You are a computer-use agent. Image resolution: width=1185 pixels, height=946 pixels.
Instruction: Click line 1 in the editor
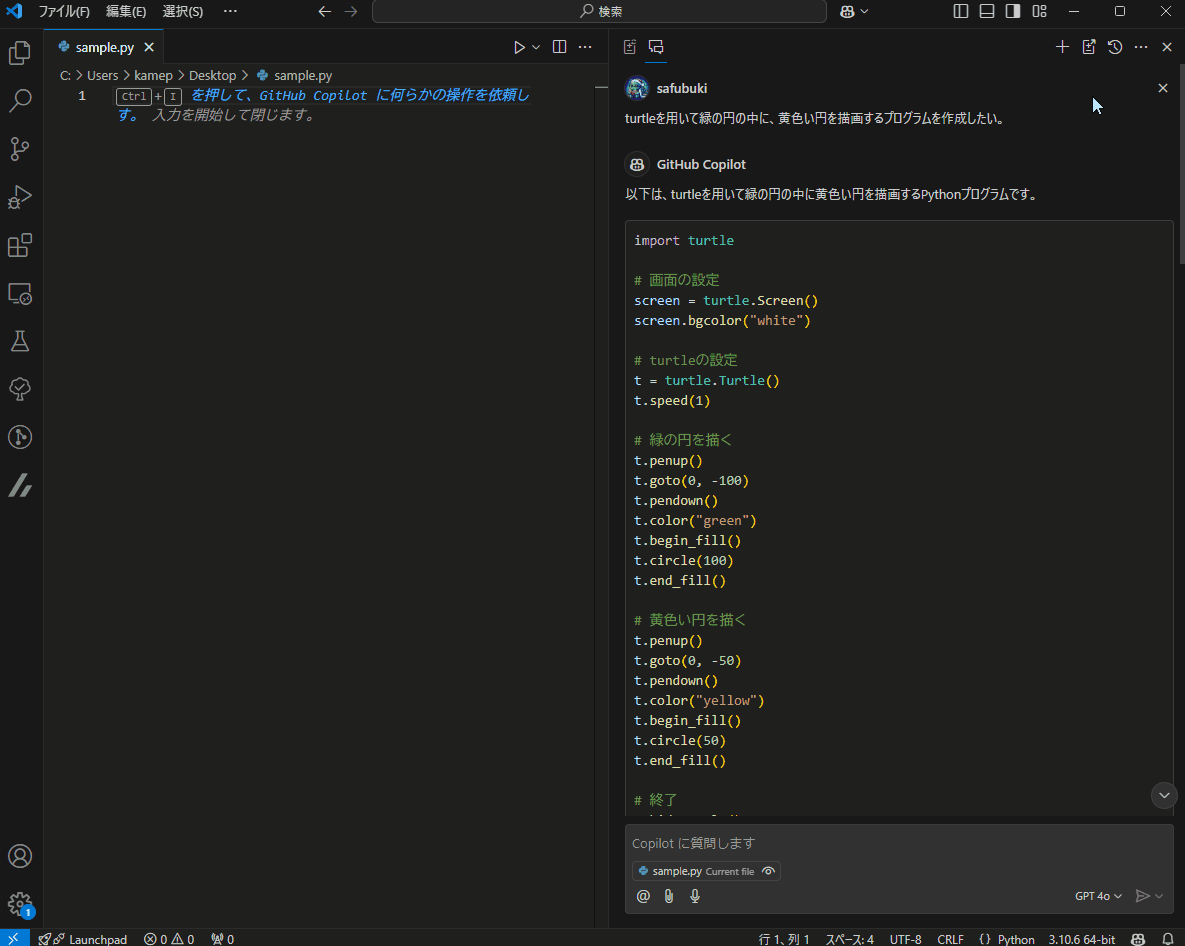pos(325,96)
